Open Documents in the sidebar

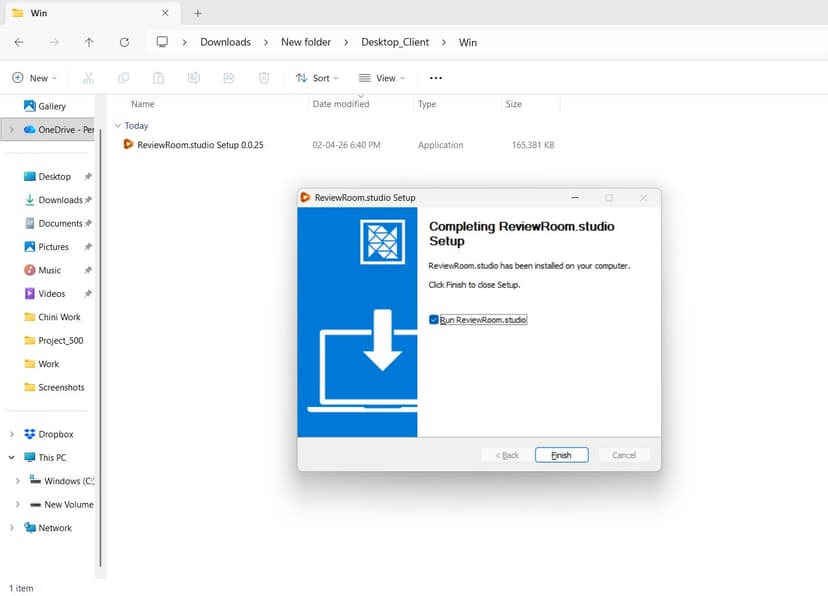click(60, 223)
